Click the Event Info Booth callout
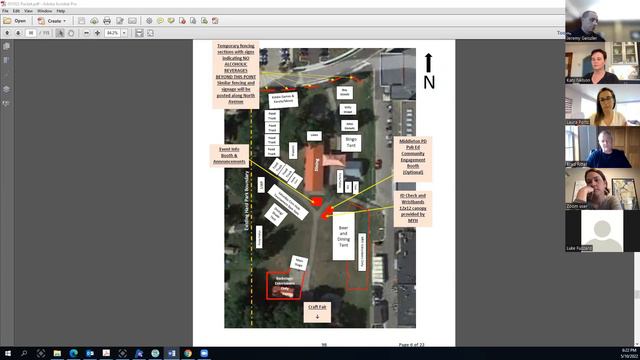Image resolution: width=640 pixels, height=360 pixels. (x=229, y=156)
